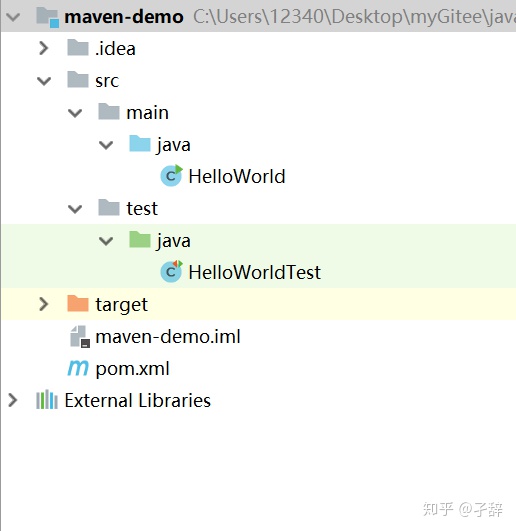Click the HelloWorld runnable class icon
Viewport: 516px width, 531px height.
171,175
